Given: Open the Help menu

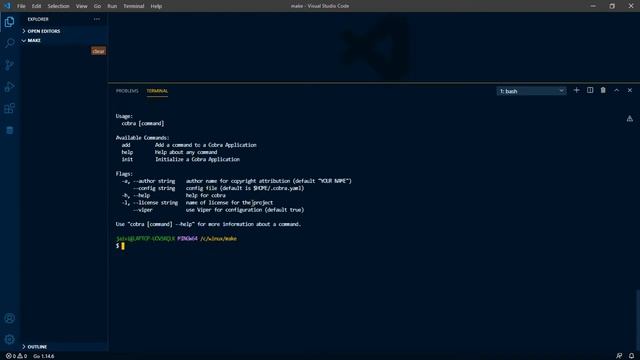Looking at the screenshot, I should (156, 6).
